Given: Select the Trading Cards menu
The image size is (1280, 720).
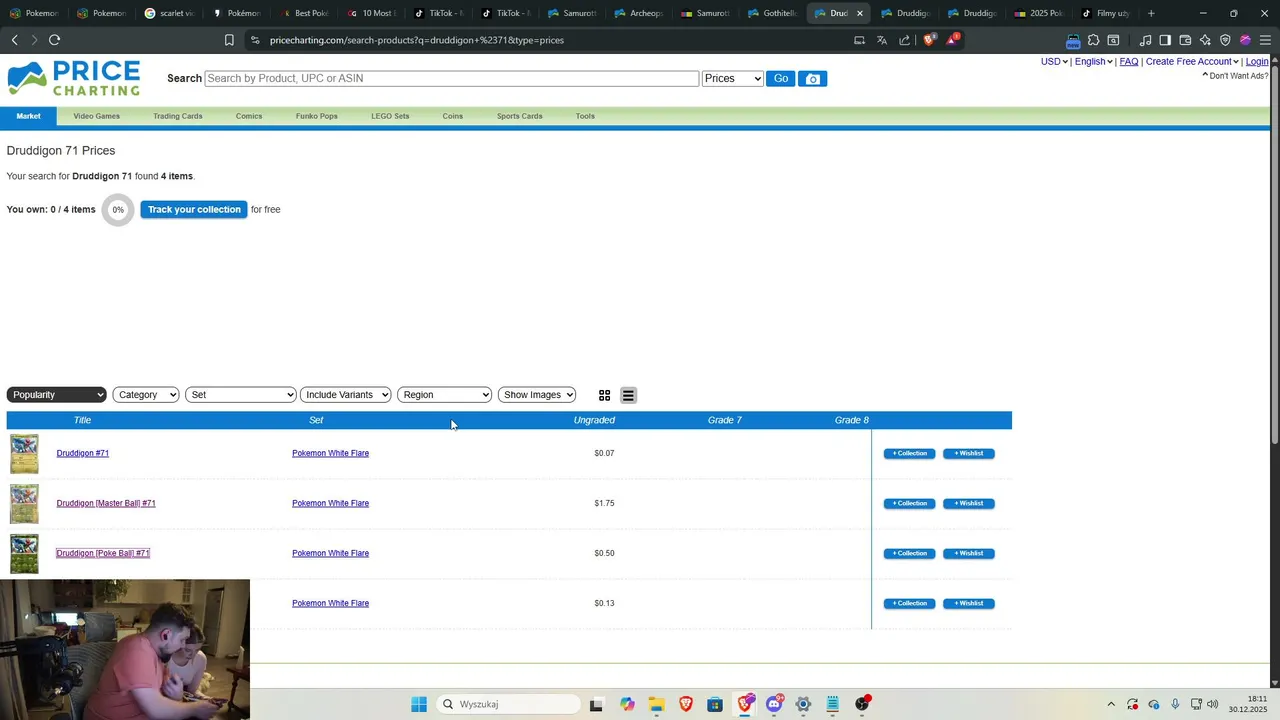Looking at the screenshot, I should point(178,116).
